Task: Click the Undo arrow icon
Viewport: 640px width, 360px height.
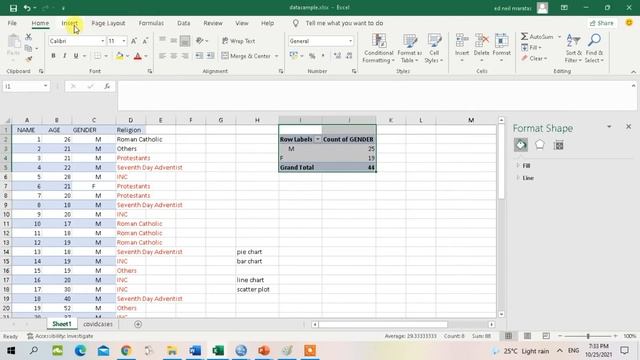Action: 27,8
